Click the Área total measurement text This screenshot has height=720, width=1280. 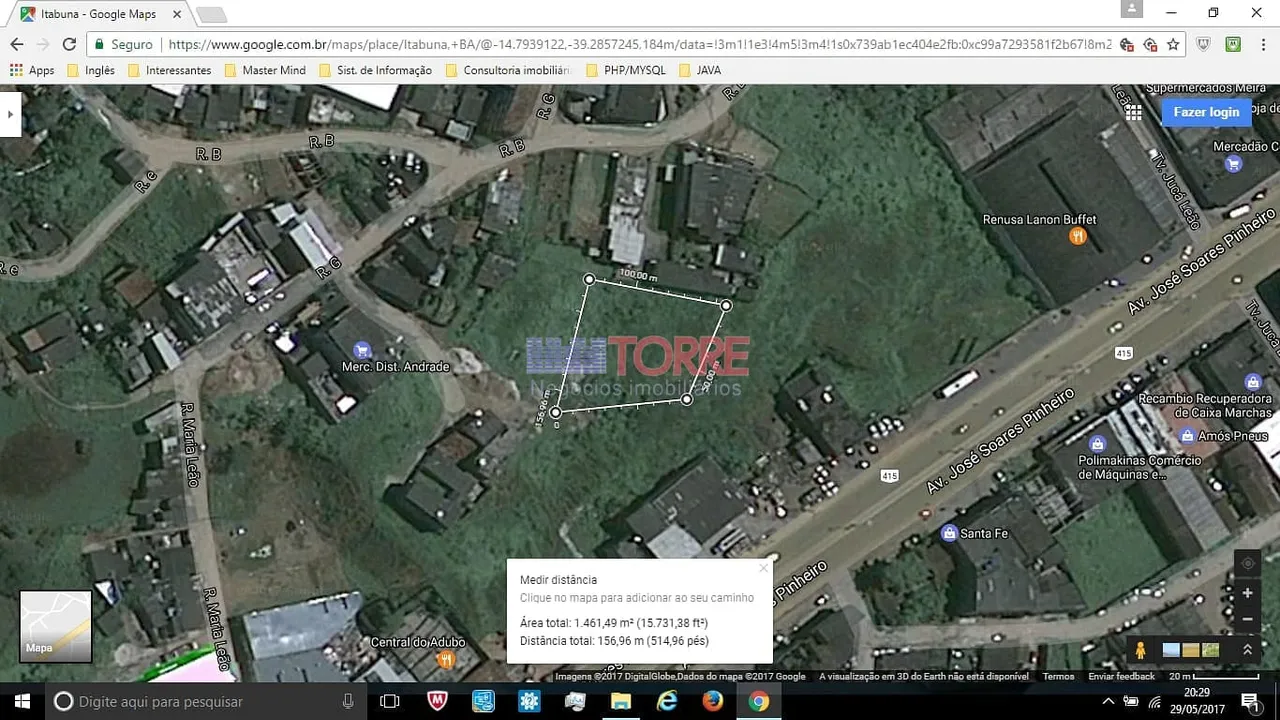[614, 623]
